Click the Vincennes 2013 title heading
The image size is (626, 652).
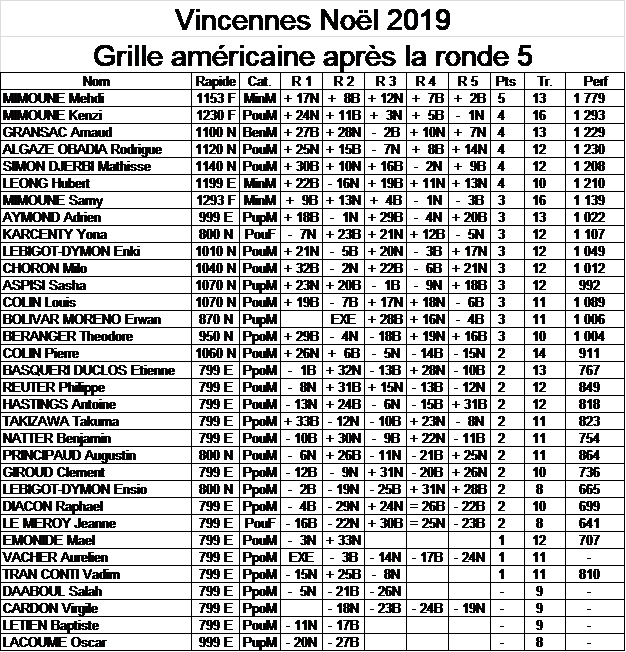[x=312, y=18]
